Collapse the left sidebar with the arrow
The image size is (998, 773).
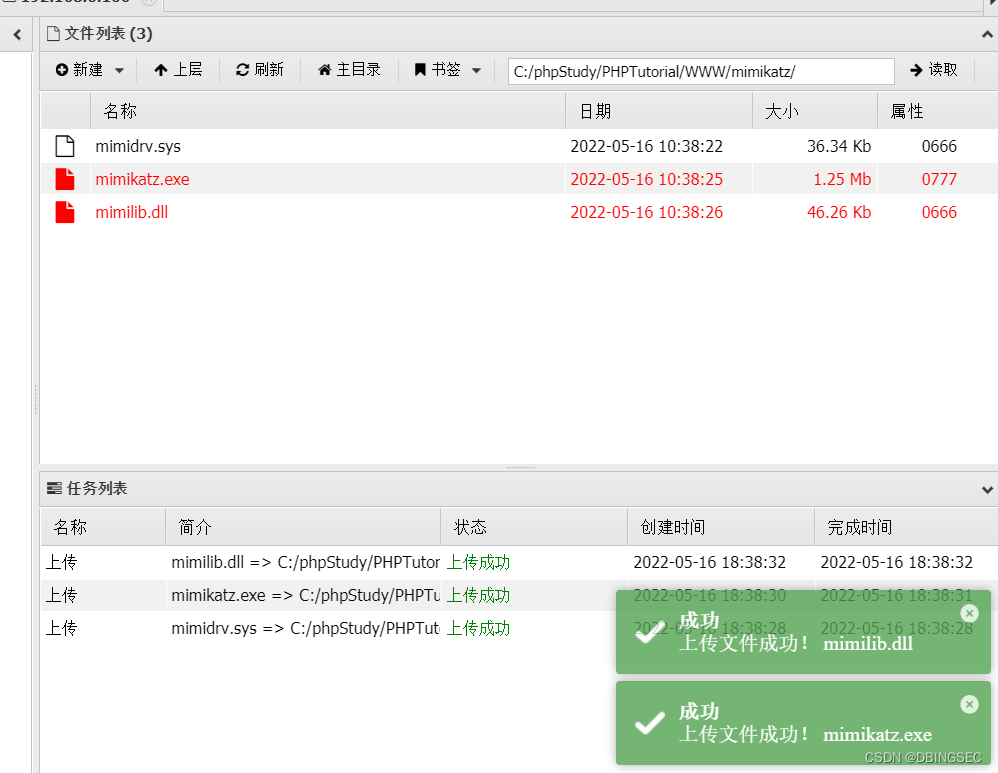point(17,34)
